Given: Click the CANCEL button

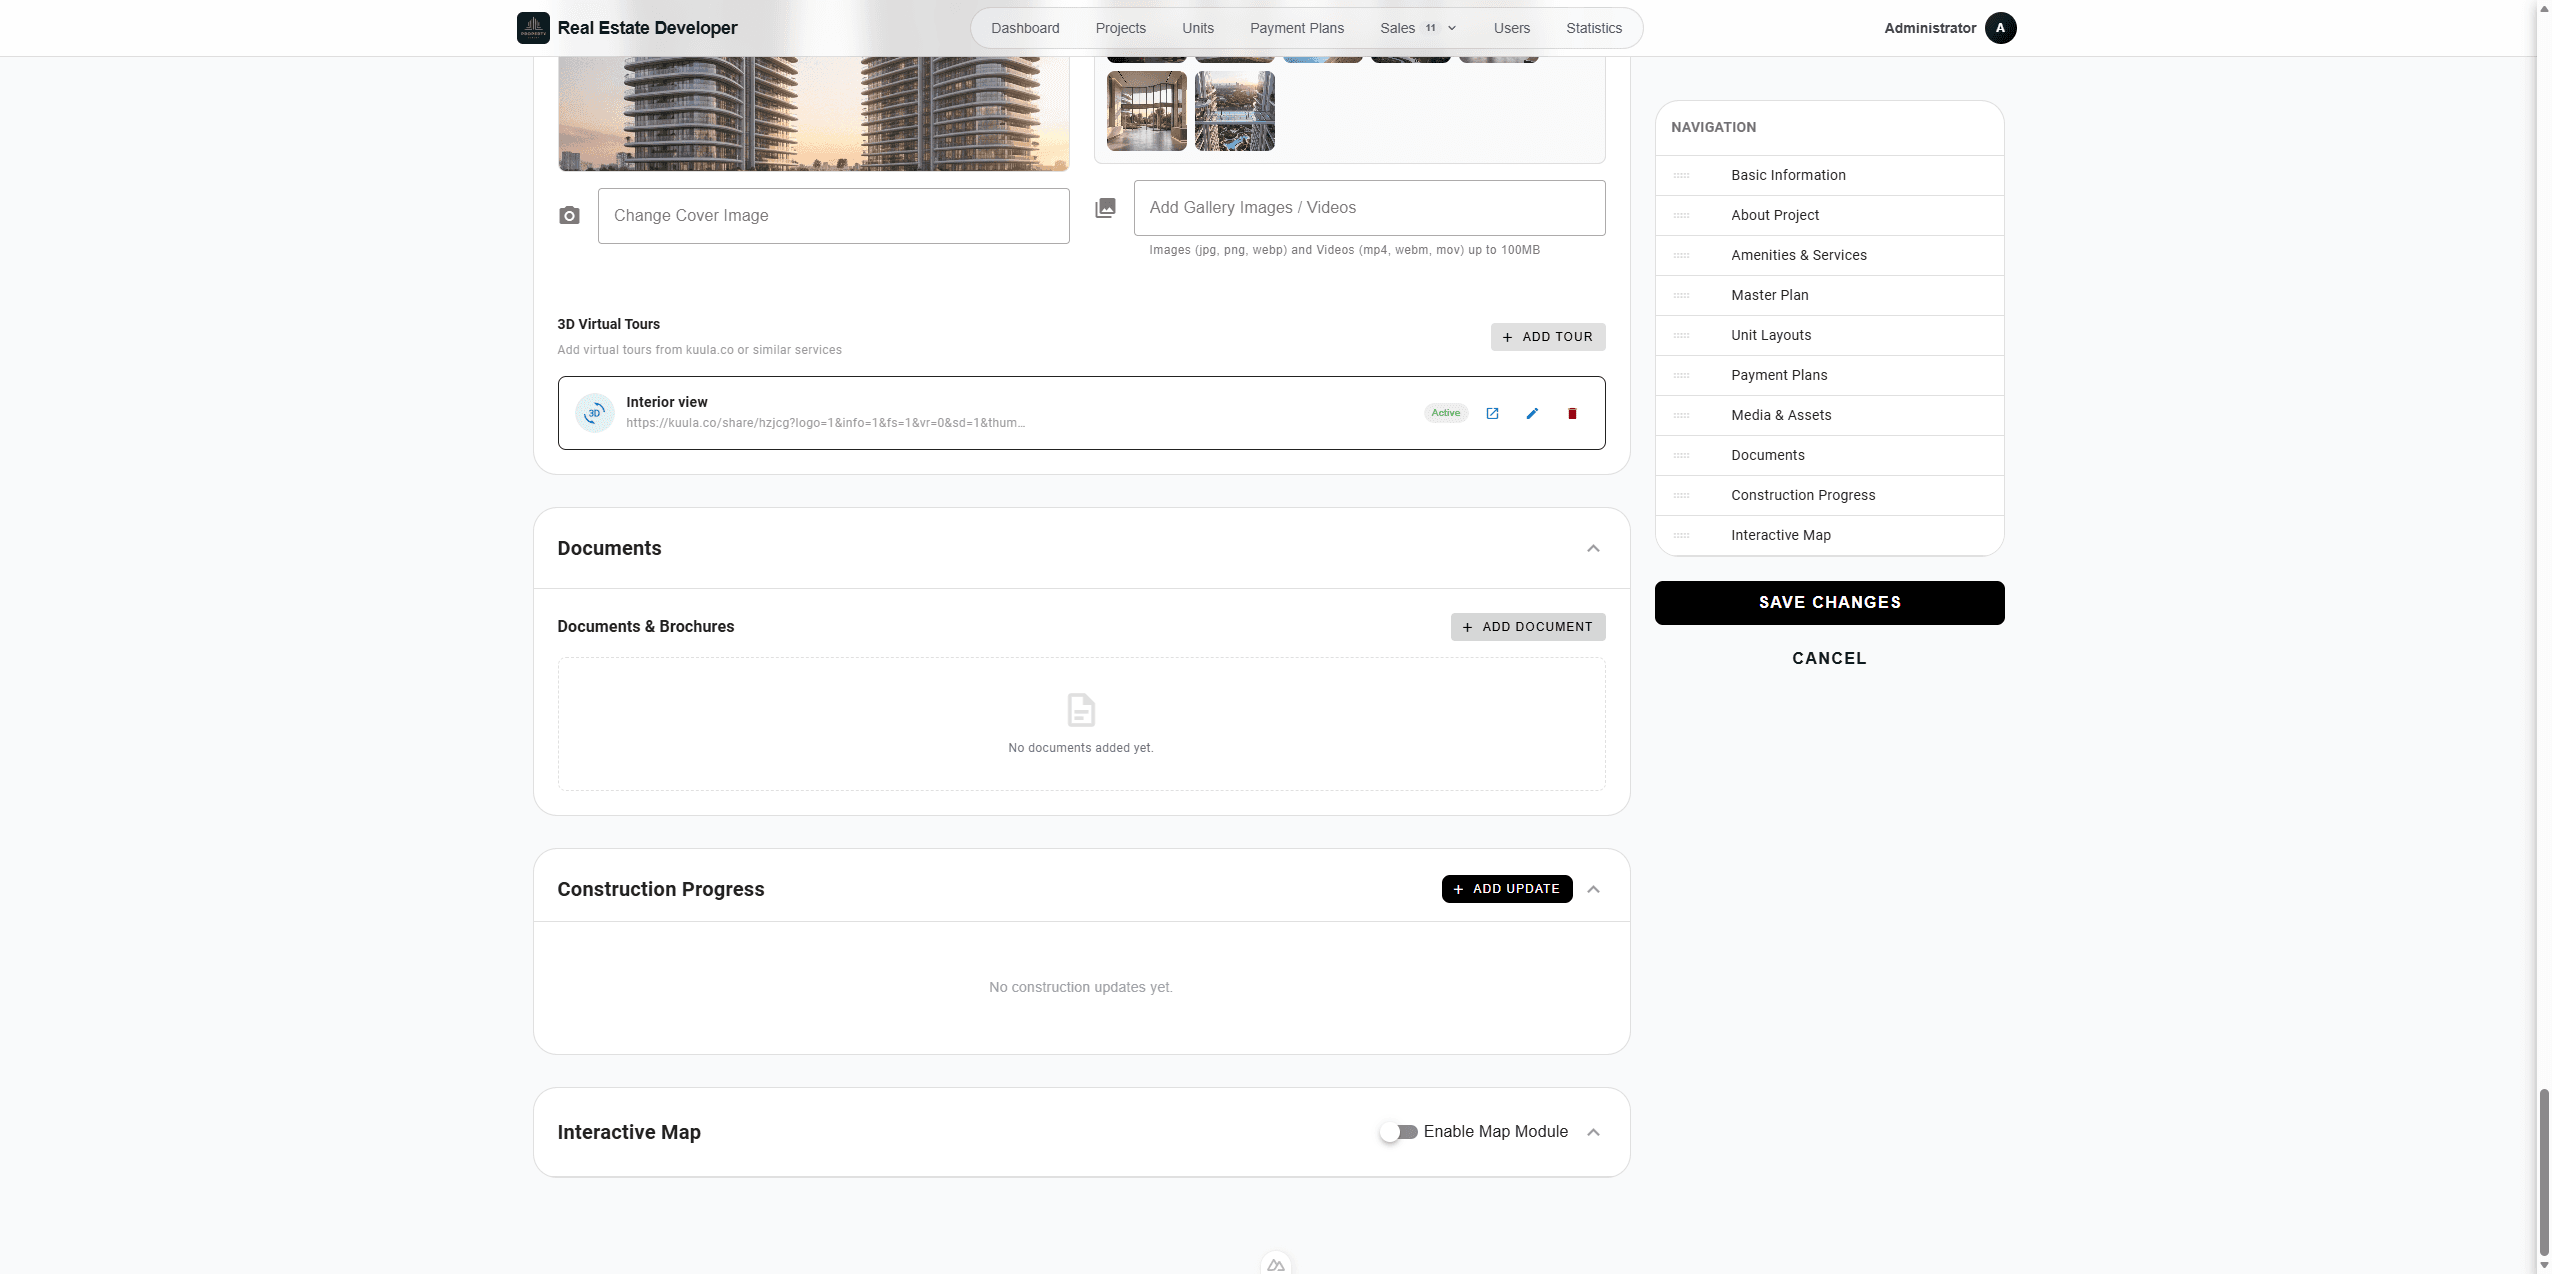Looking at the screenshot, I should pos(1829,659).
